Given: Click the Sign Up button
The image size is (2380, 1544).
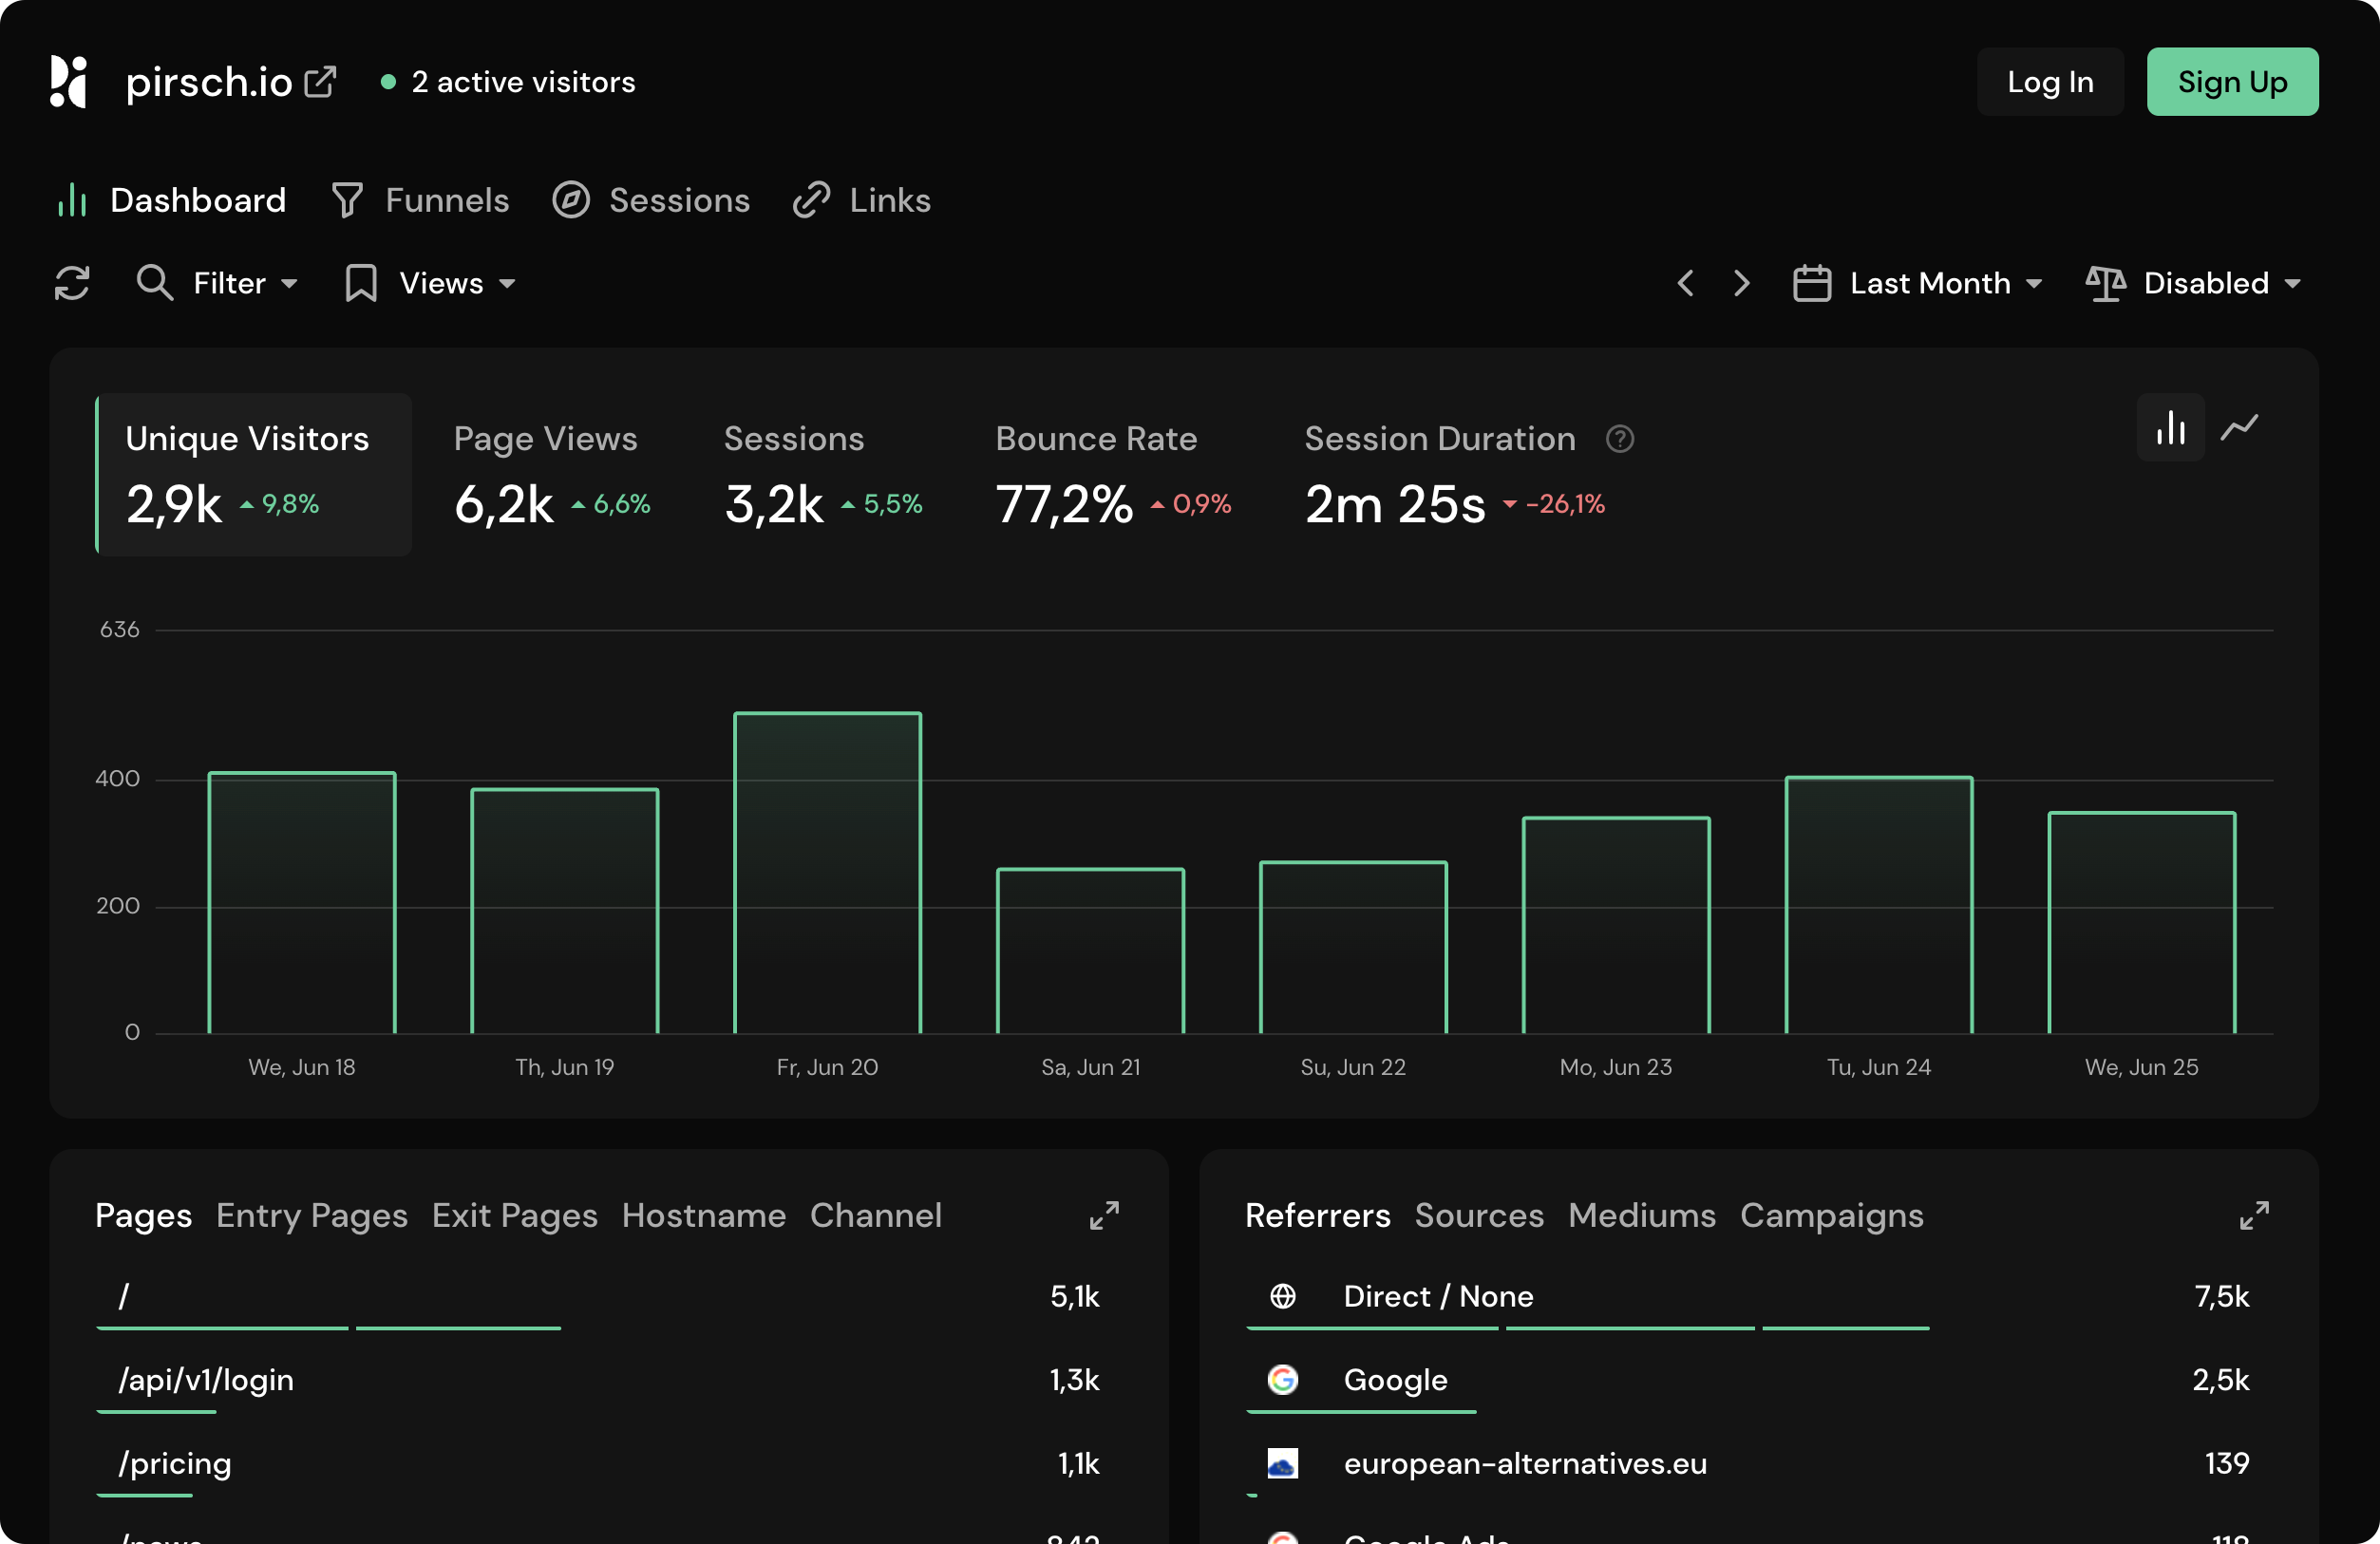Looking at the screenshot, I should pyautogui.click(x=2232, y=81).
